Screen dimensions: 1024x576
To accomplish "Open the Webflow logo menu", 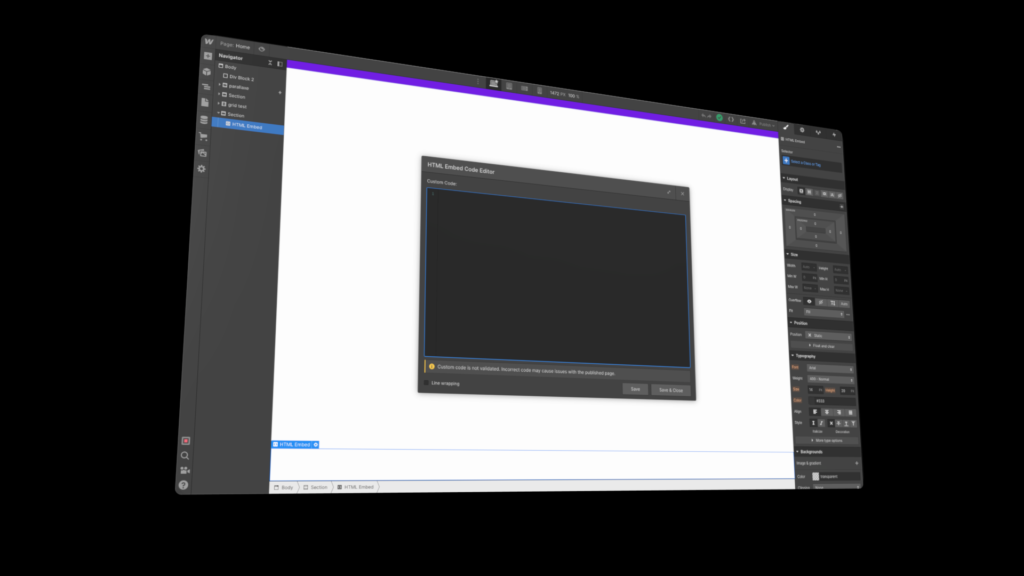I will pos(208,41).
